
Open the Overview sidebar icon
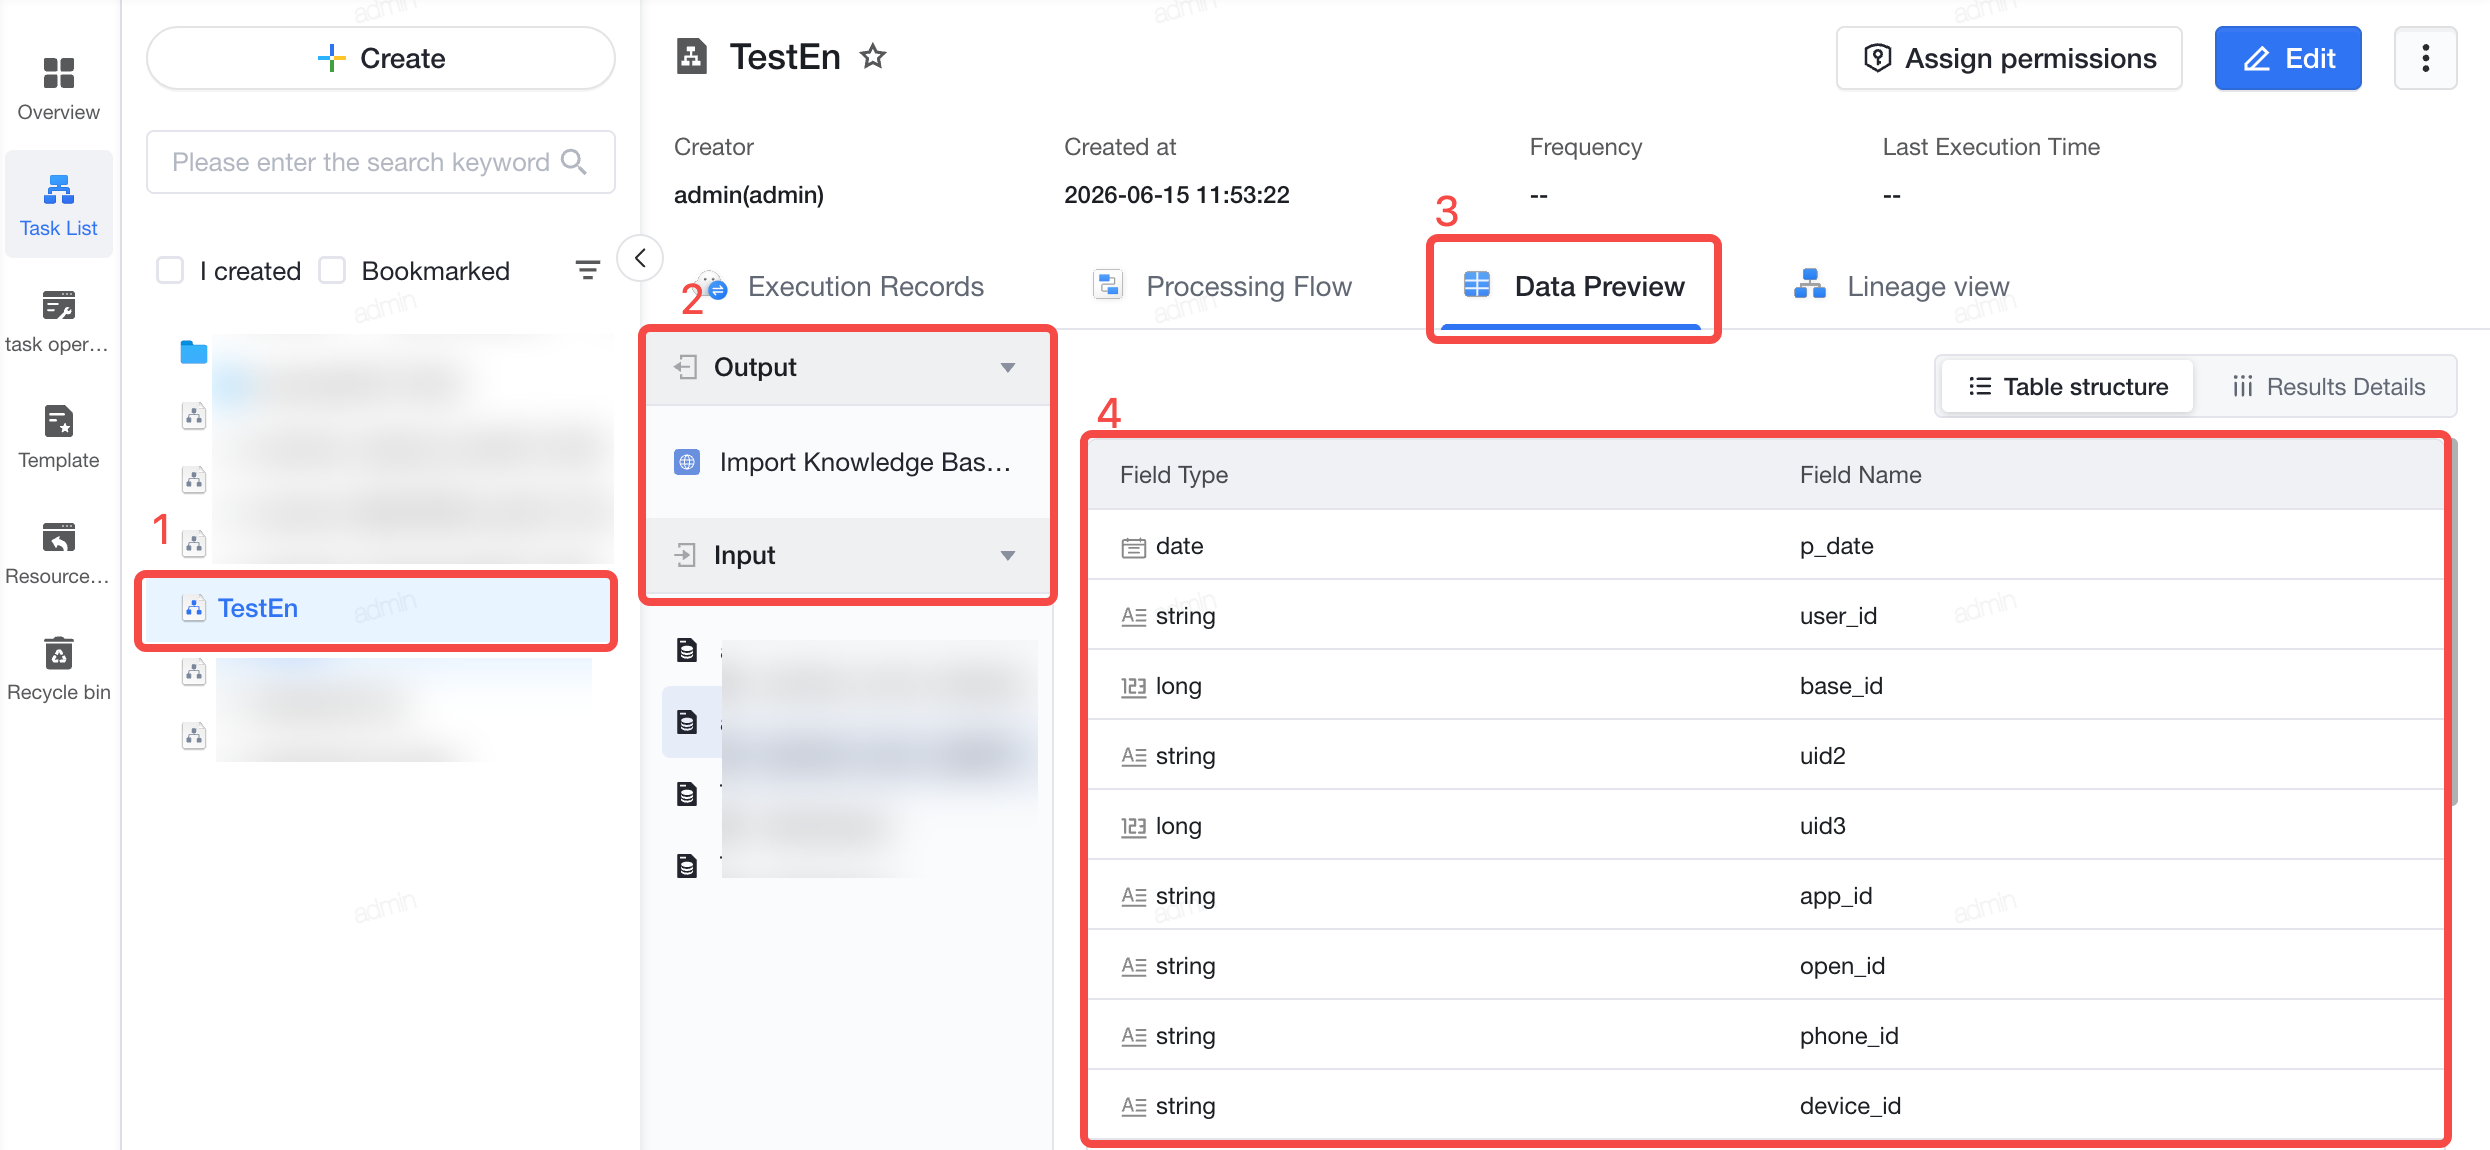pyautogui.click(x=59, y=74)
